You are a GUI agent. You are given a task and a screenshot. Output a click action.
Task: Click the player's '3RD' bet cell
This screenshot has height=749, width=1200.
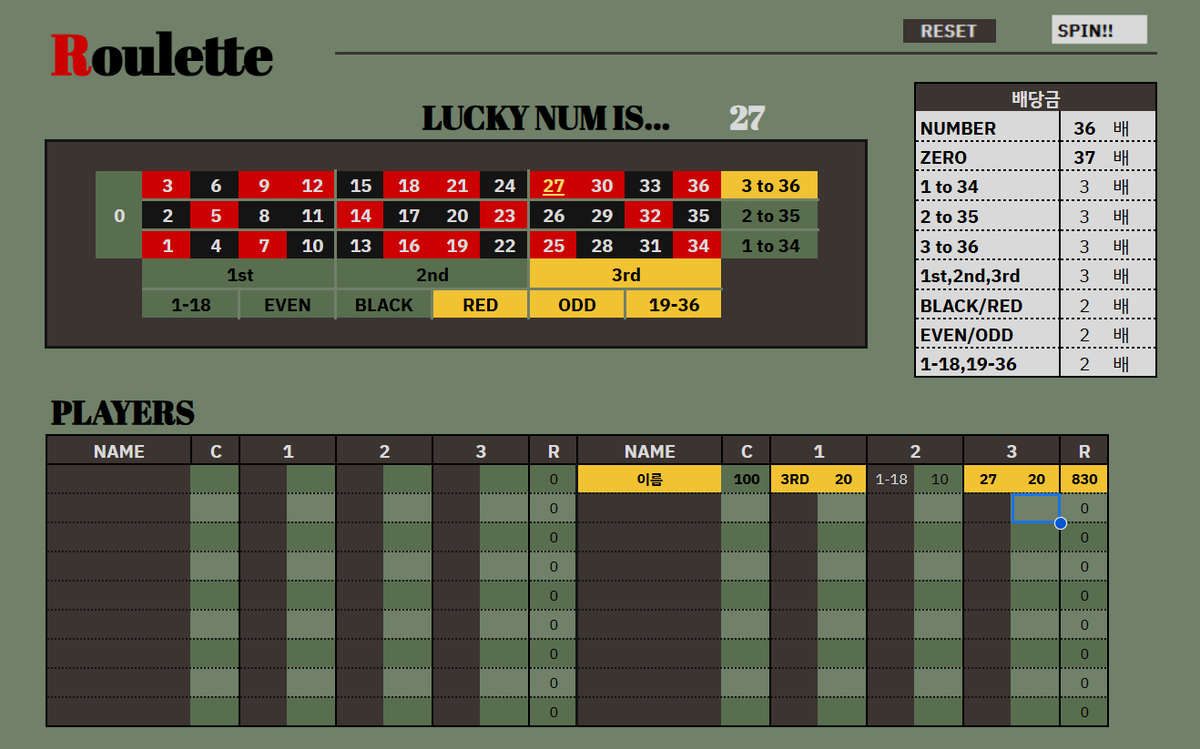(794, 479)
